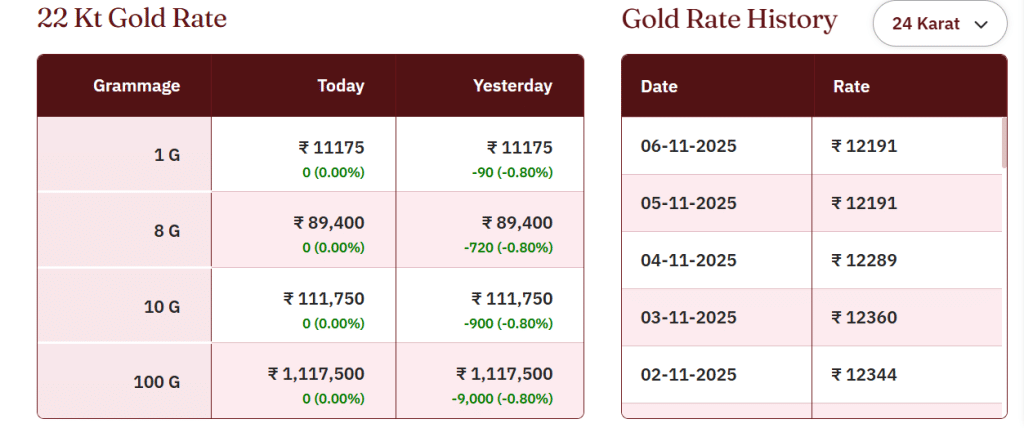Select the 8 G grammage row
Screen dimensions: 1024x428
tap(166, 231)
